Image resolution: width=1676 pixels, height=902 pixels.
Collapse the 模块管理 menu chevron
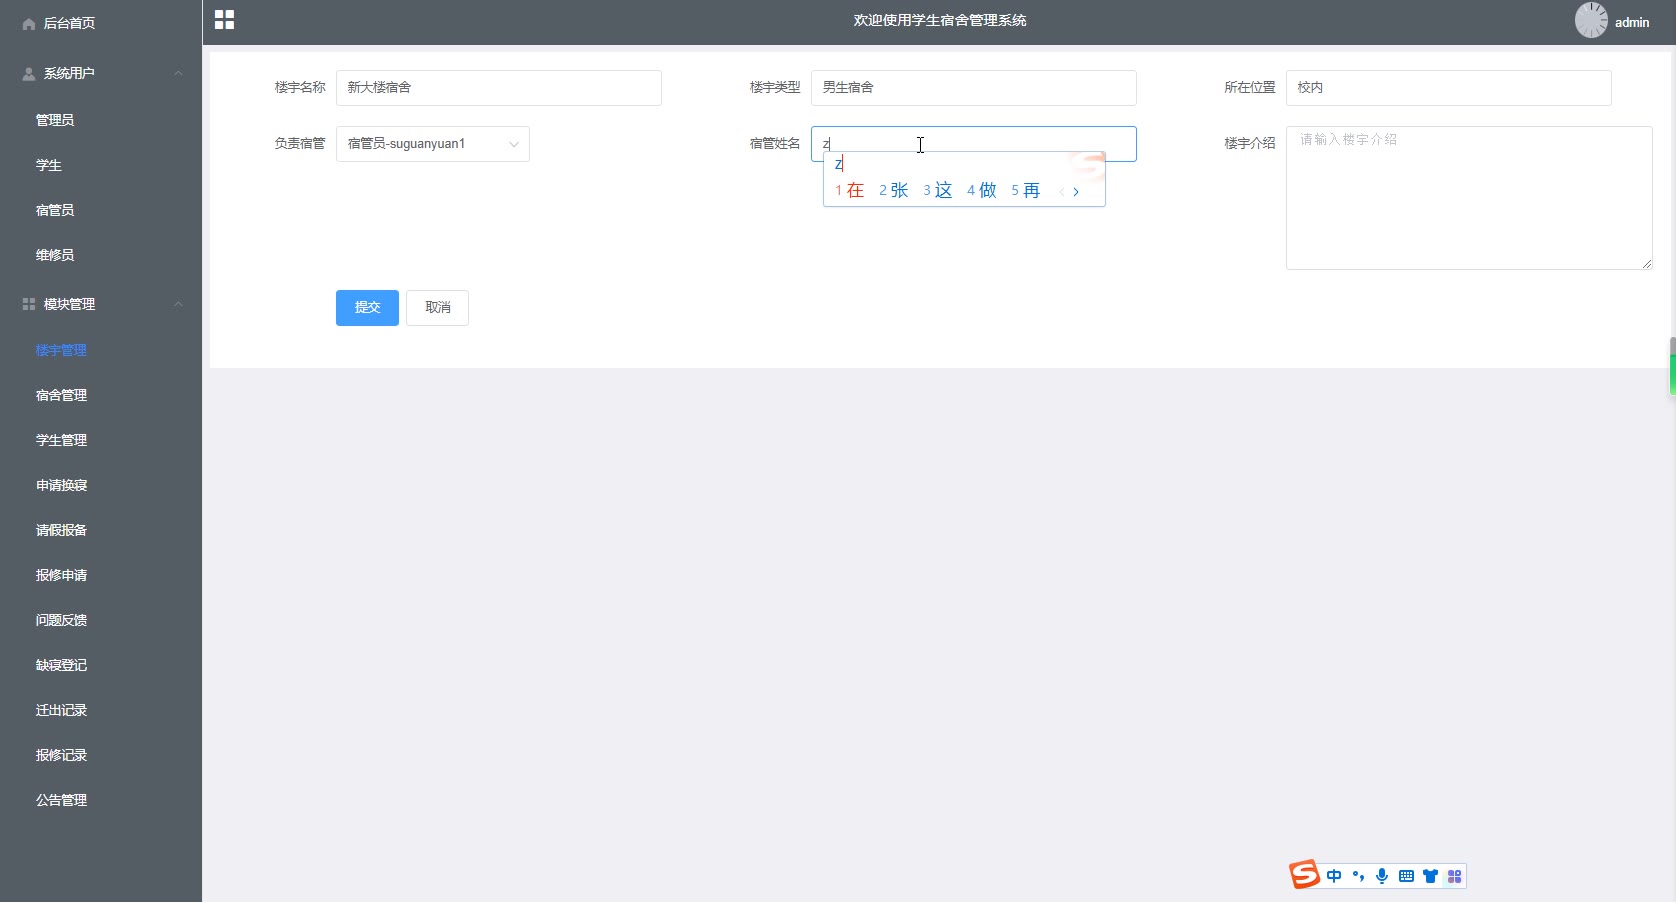click(178, 304)
